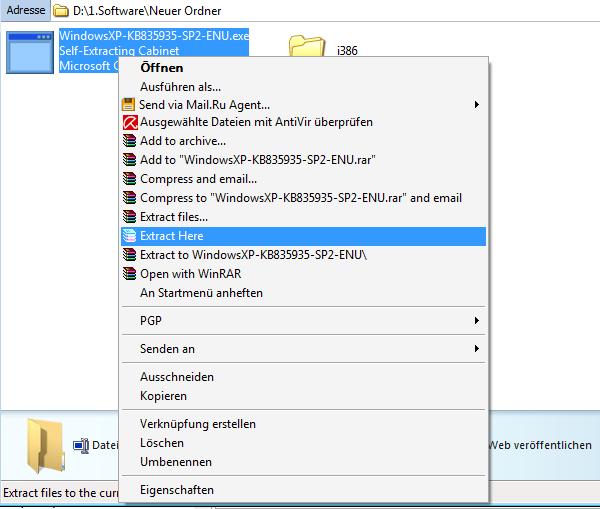Image resolution: width=600 pixels, height=509 pixels.
Task: Choose Ausführen als... menu entry
Action: click(x=303, y=87)
